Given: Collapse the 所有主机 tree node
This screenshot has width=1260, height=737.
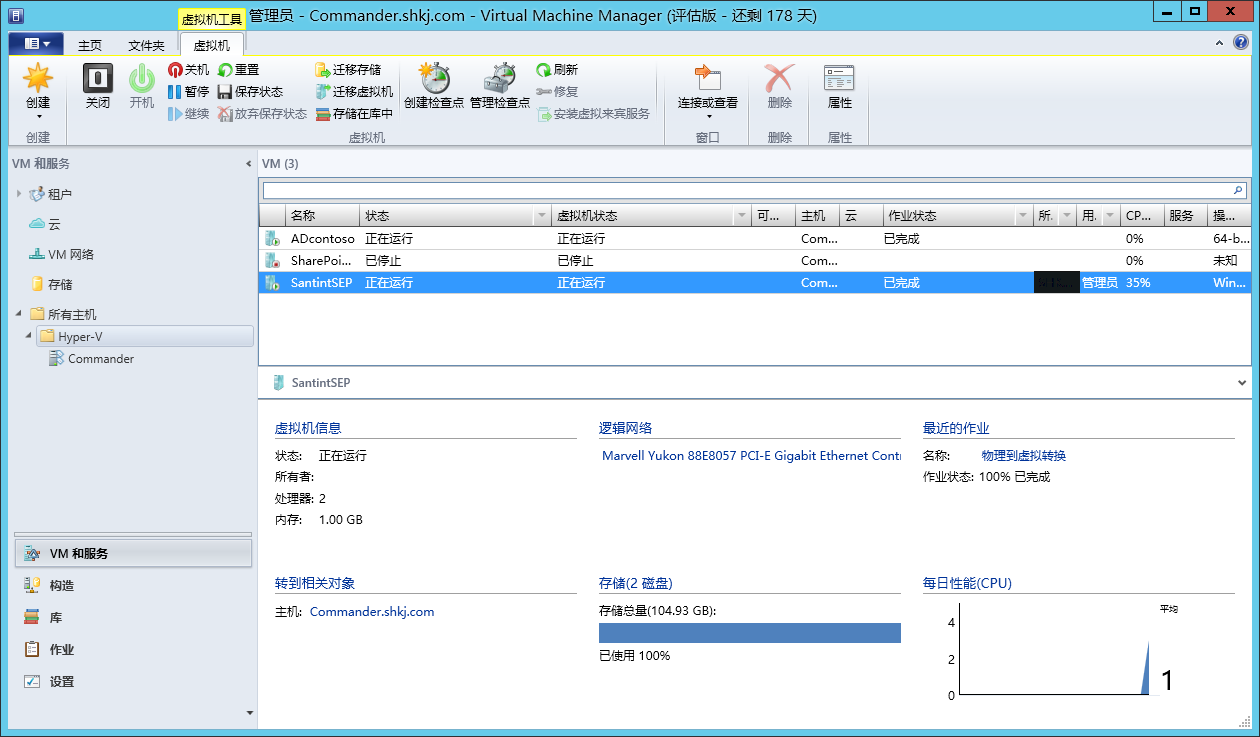Looking at the screenshot, I should pos(19,314).
